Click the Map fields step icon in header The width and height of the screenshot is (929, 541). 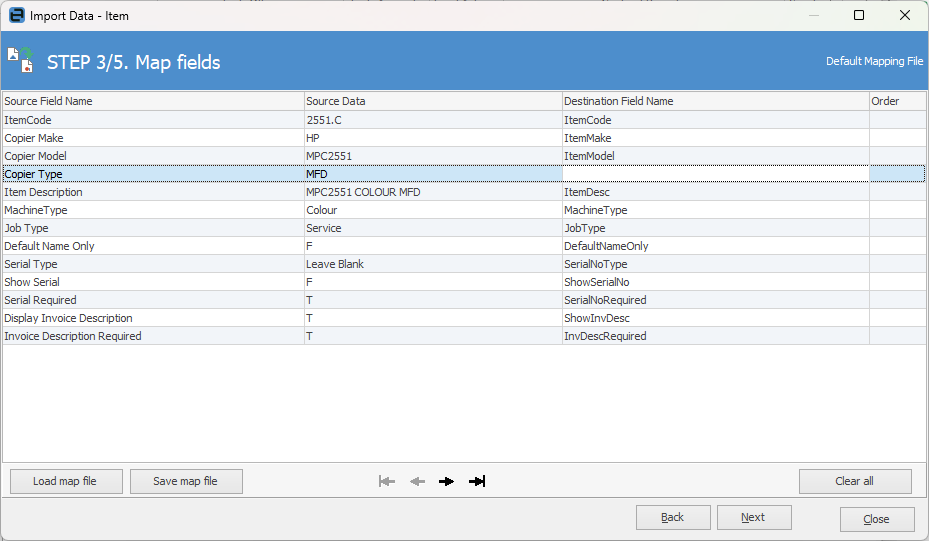point(21,60)
